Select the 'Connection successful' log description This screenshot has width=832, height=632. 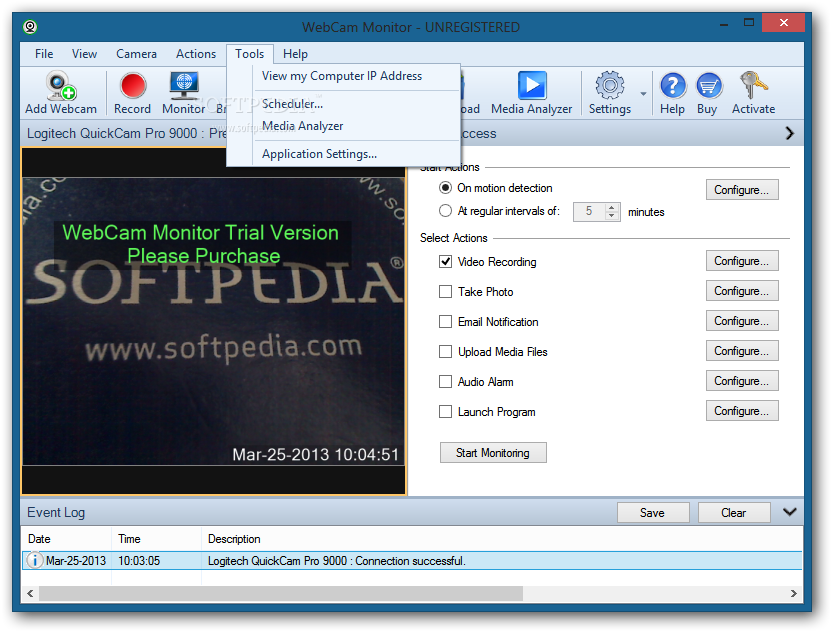click(x=336, y=561)
